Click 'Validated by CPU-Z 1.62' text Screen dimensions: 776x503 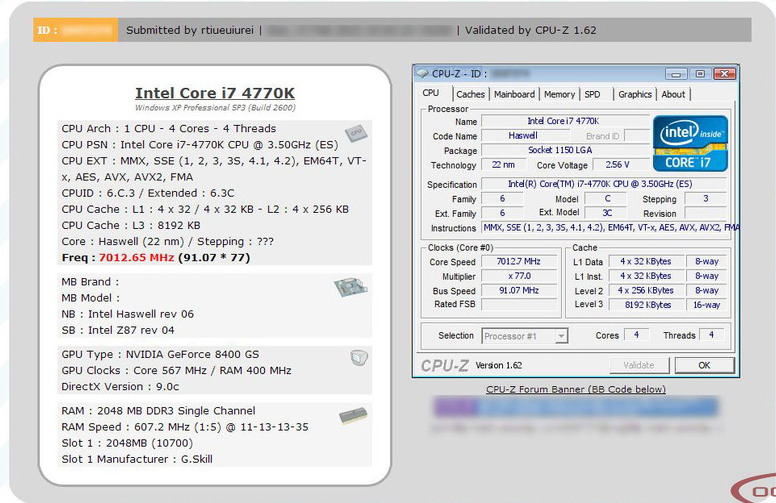(x=531, y=30)
